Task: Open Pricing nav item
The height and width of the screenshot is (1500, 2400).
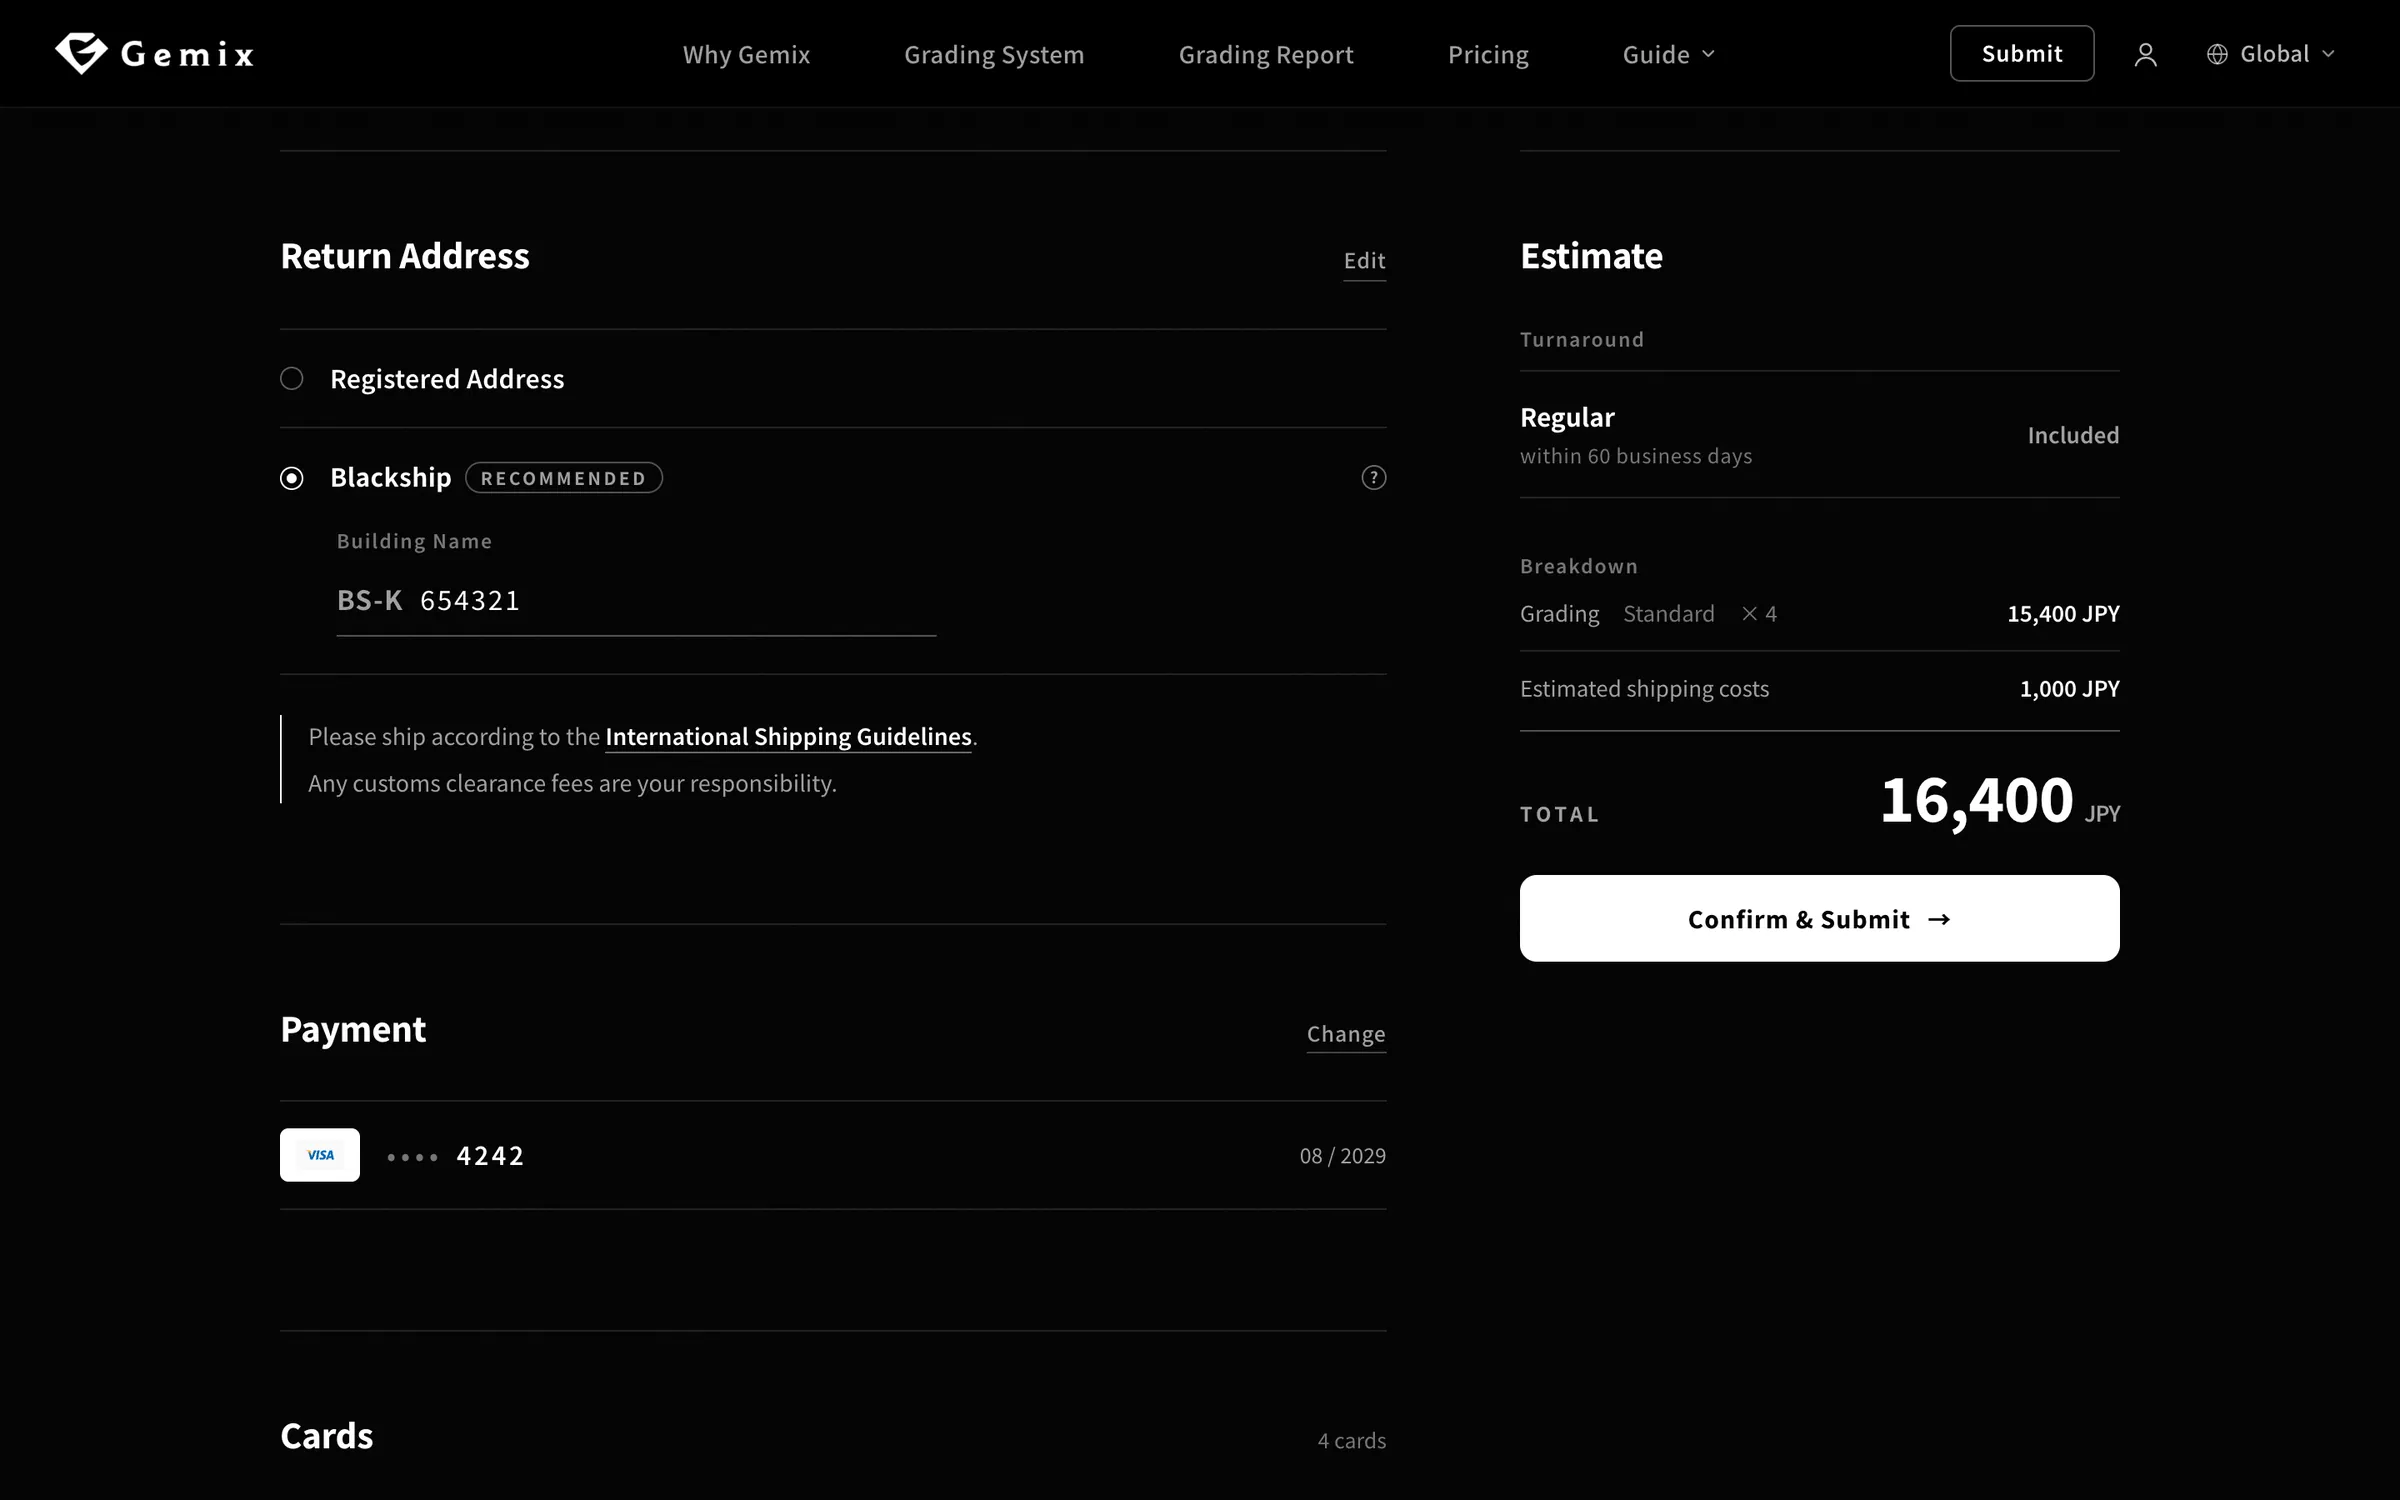Action: tap(1488, 54)
